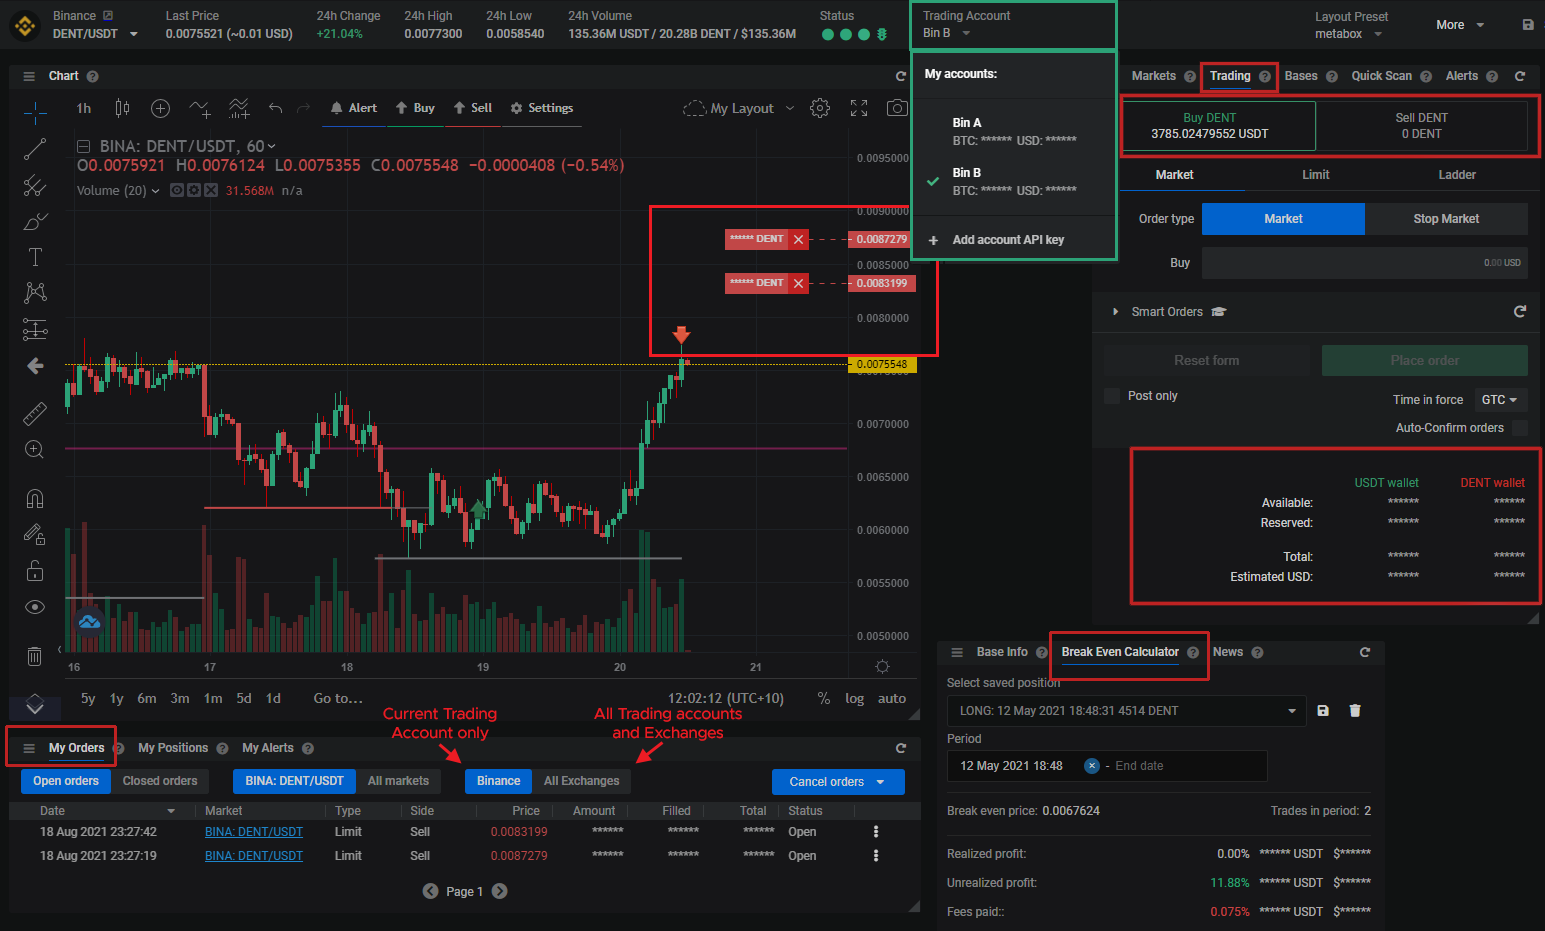Viewport: 1545px width, 931px height.
Task: Toggle stay in drawing mode
Action: coord(35,534)
